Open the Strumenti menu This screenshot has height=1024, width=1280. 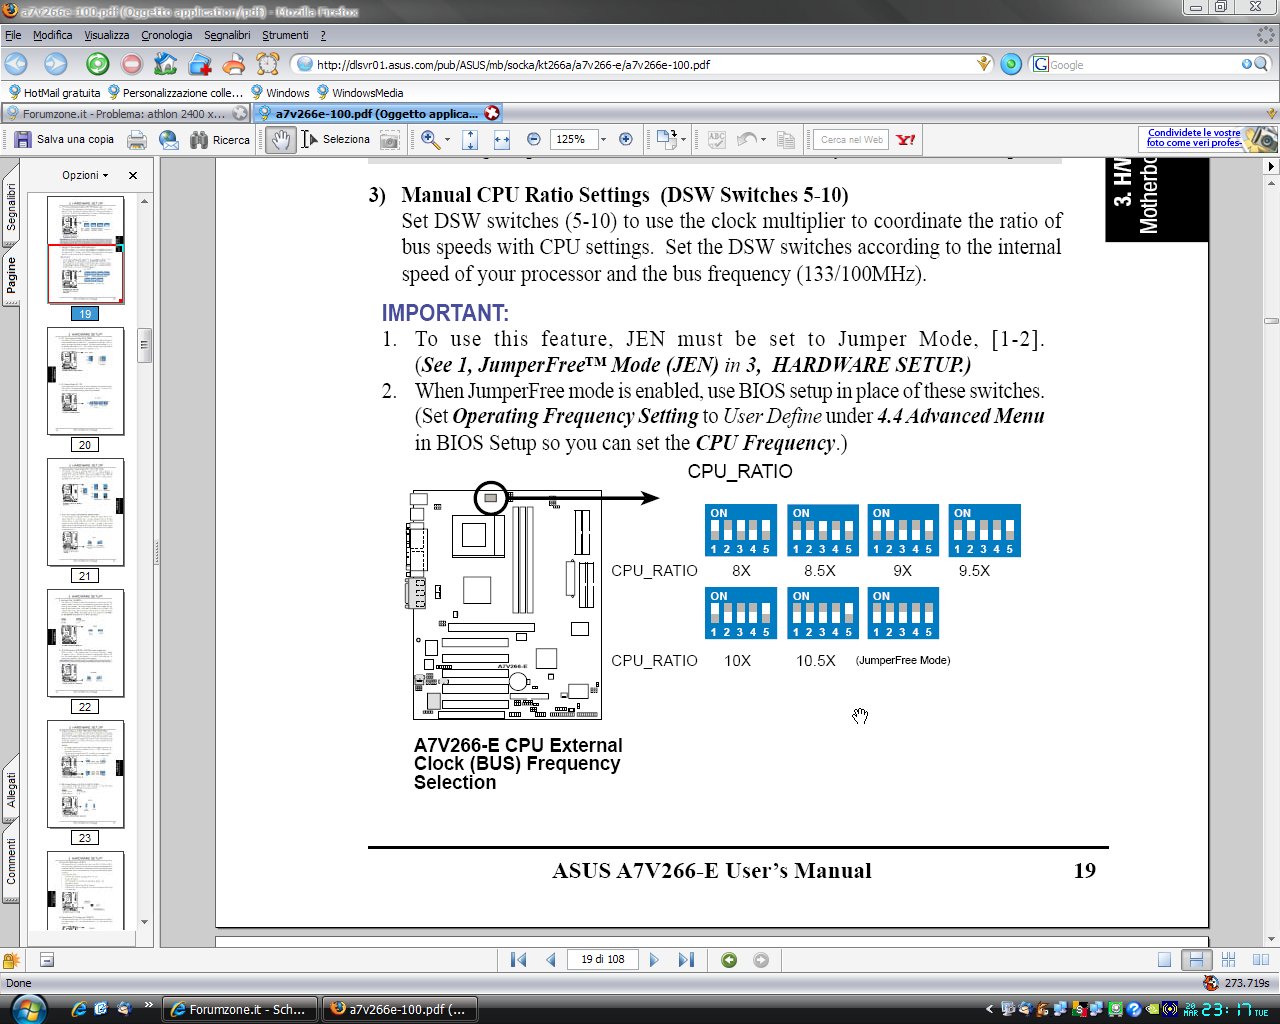(285, 35)
